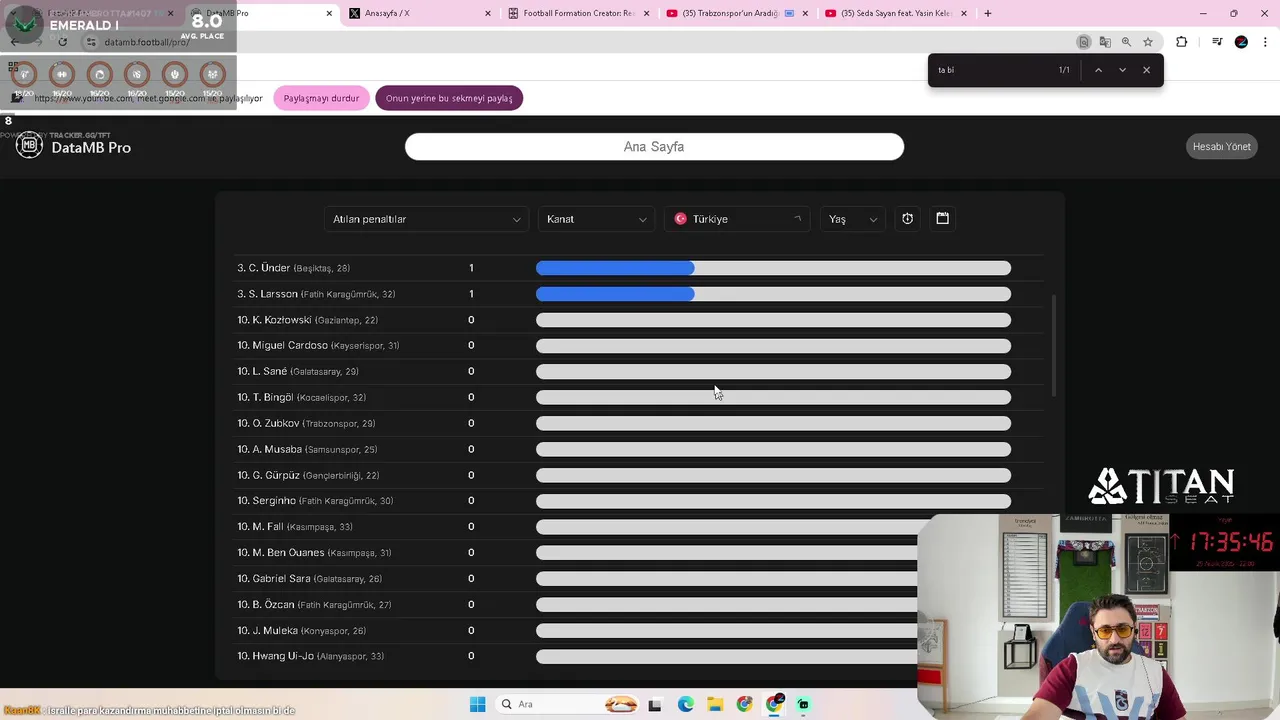Click the DataMB Pro logo icon

(x=29, y=146)
